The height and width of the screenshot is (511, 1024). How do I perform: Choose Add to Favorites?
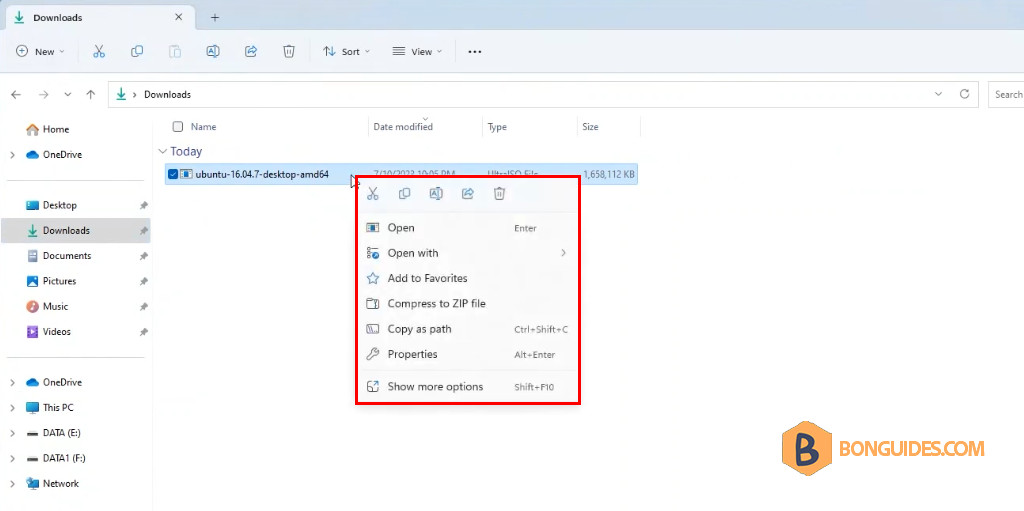[468, 278]
